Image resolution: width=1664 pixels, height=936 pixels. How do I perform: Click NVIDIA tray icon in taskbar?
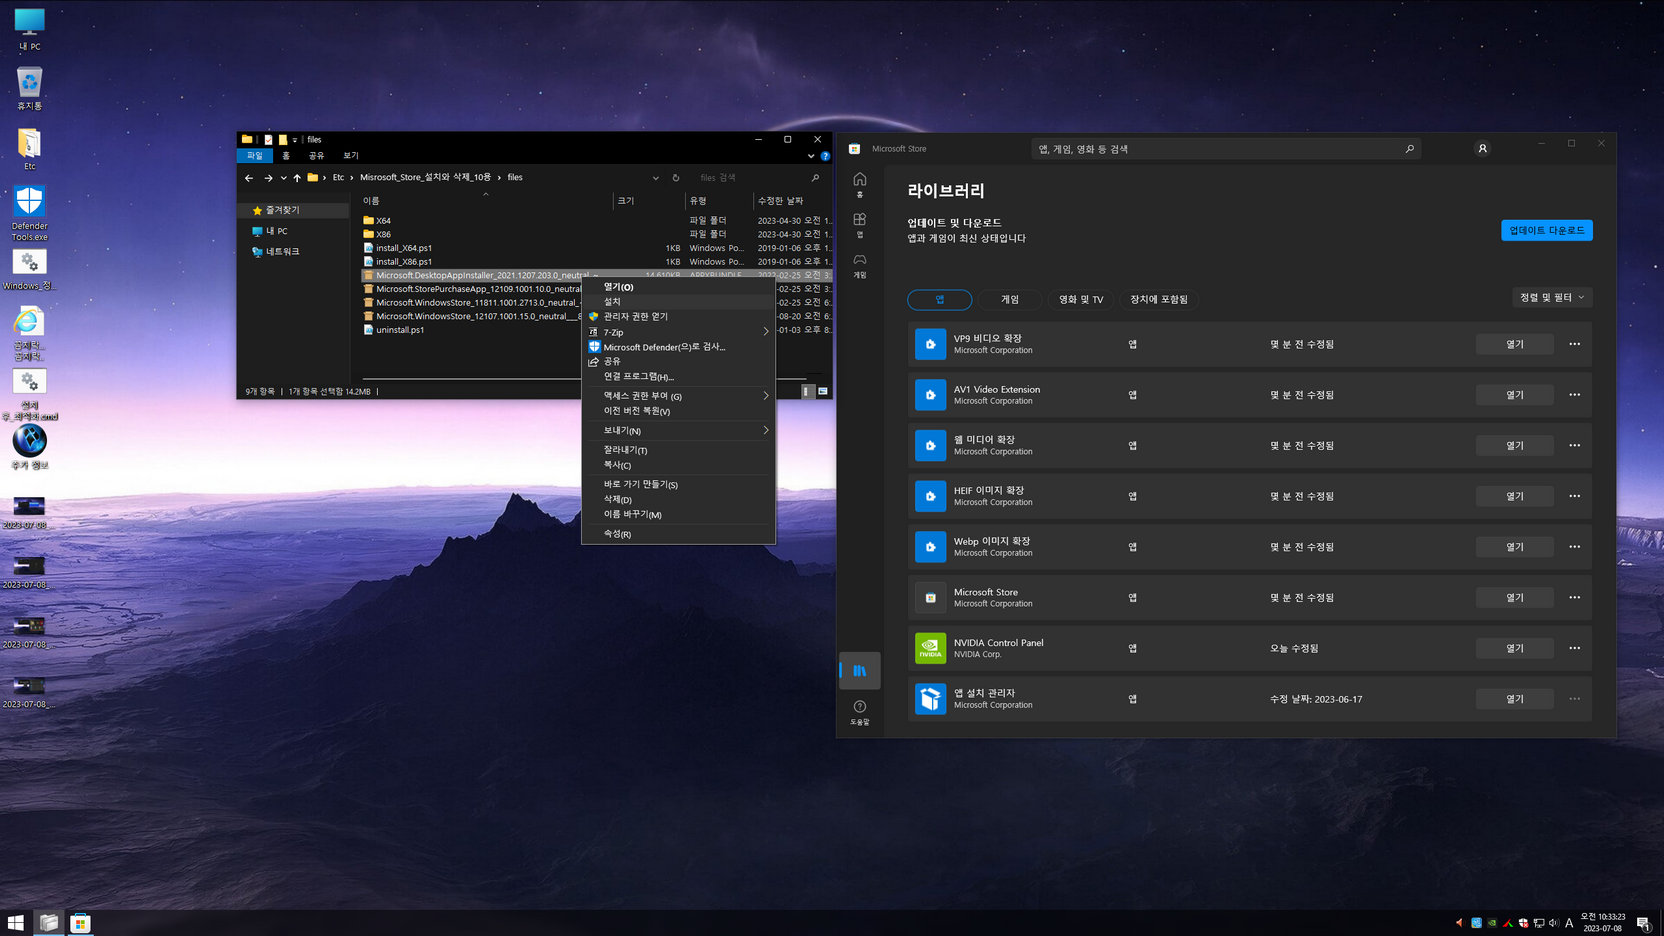coord(1492,923)
